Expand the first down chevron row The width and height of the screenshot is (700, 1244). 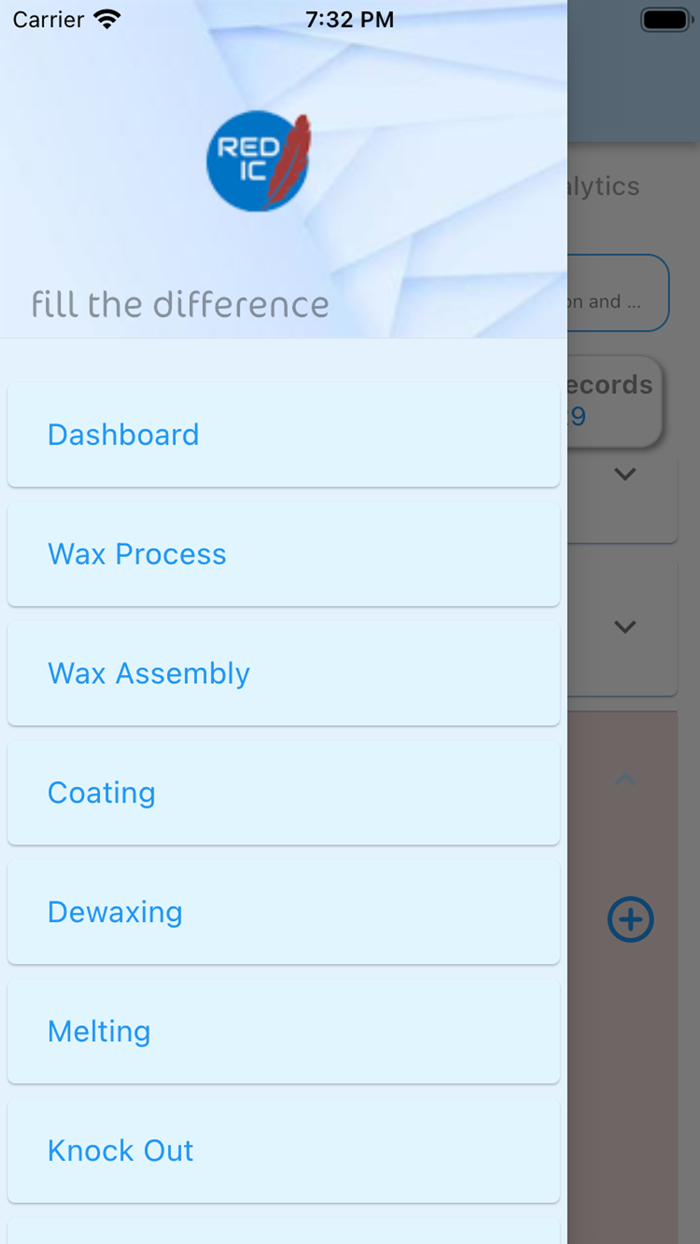tap(625, 474)
